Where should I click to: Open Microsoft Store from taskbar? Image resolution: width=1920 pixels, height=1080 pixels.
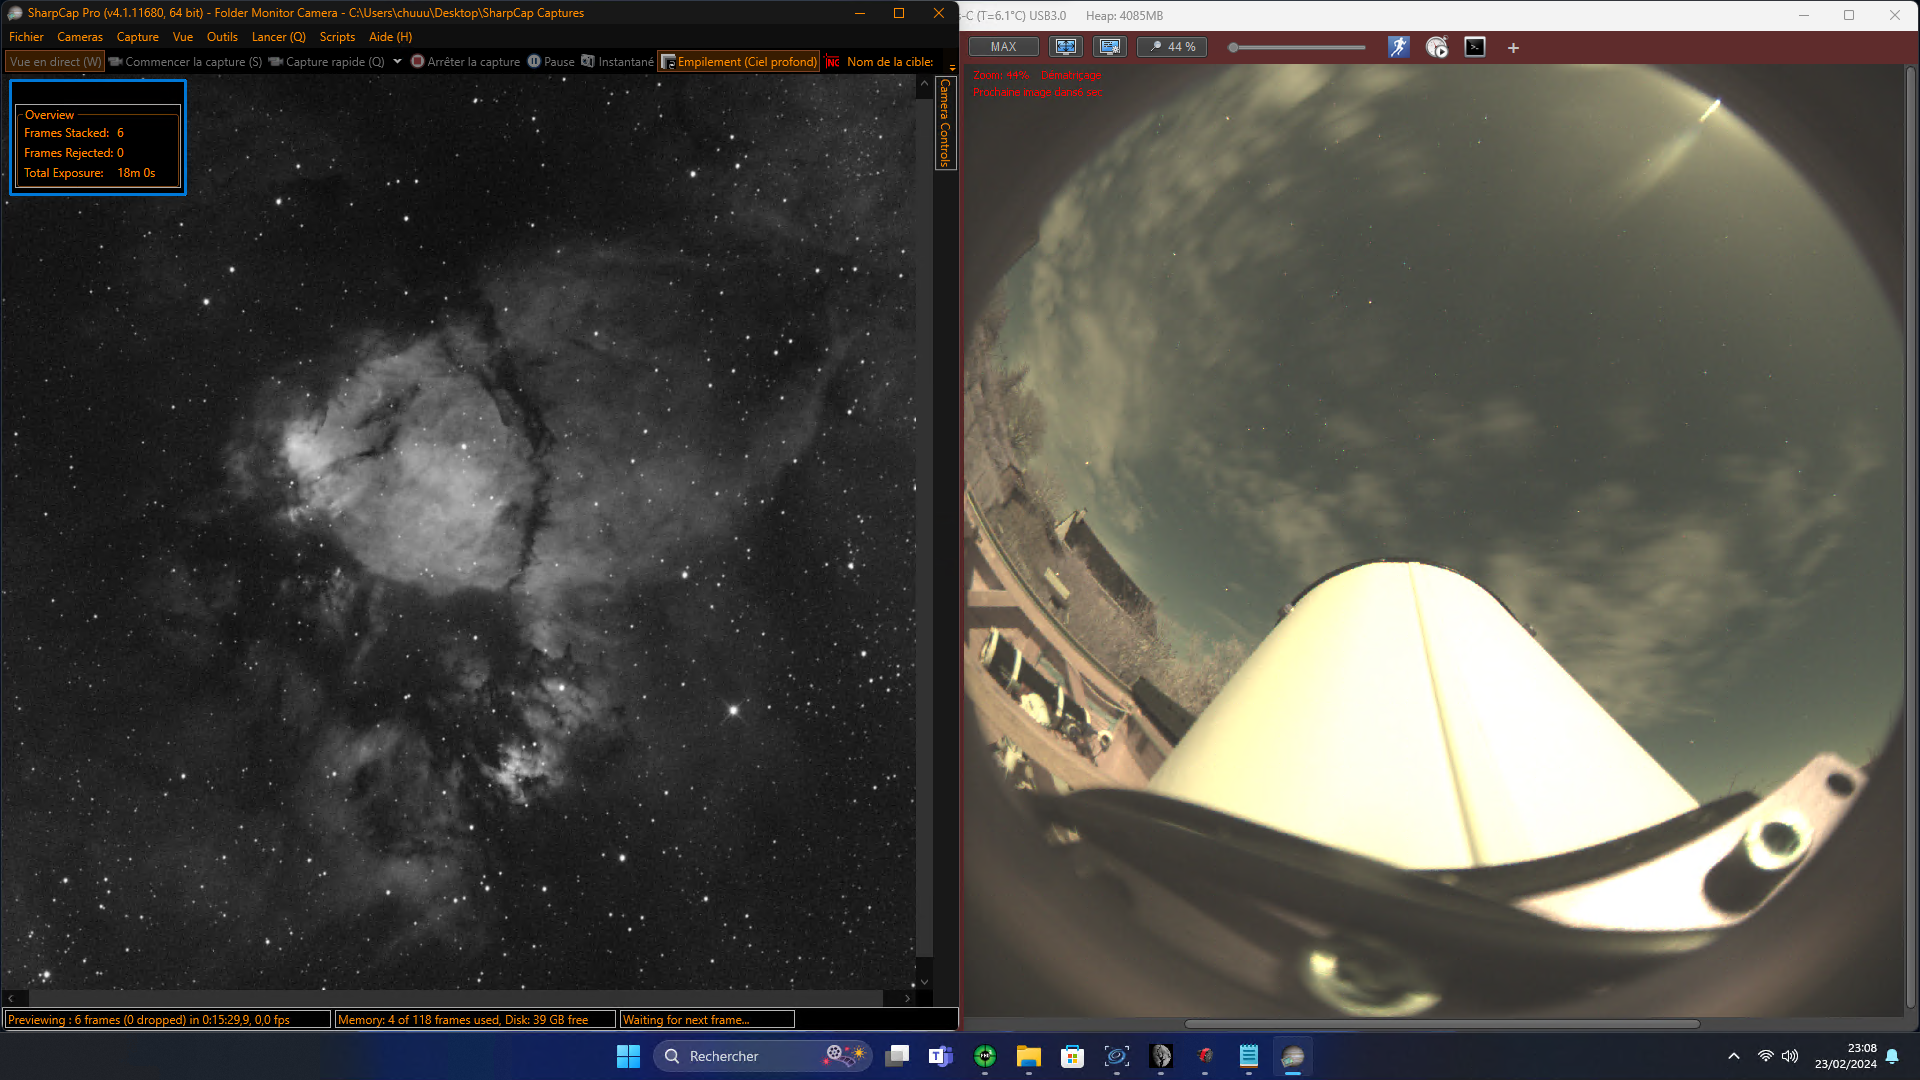click(1073, 1056)
